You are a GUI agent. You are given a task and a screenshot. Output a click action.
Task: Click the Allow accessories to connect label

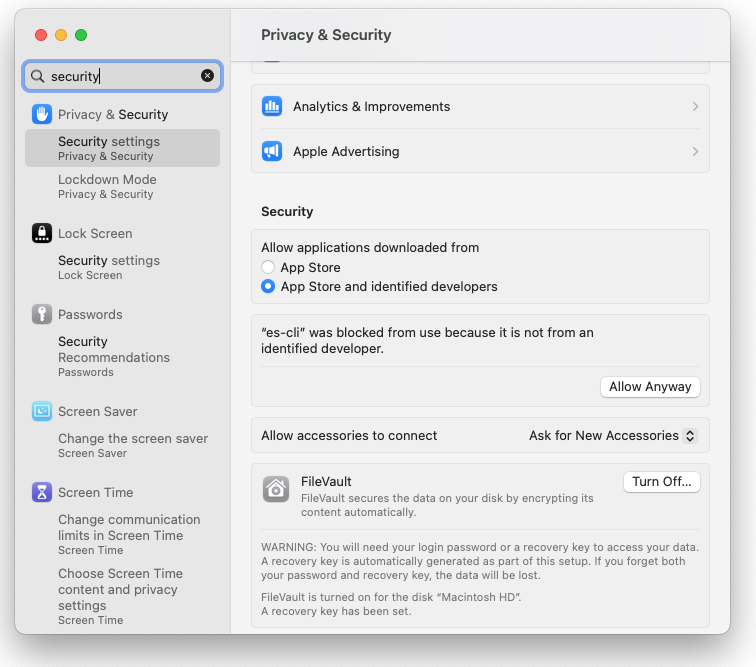[349, 436]
